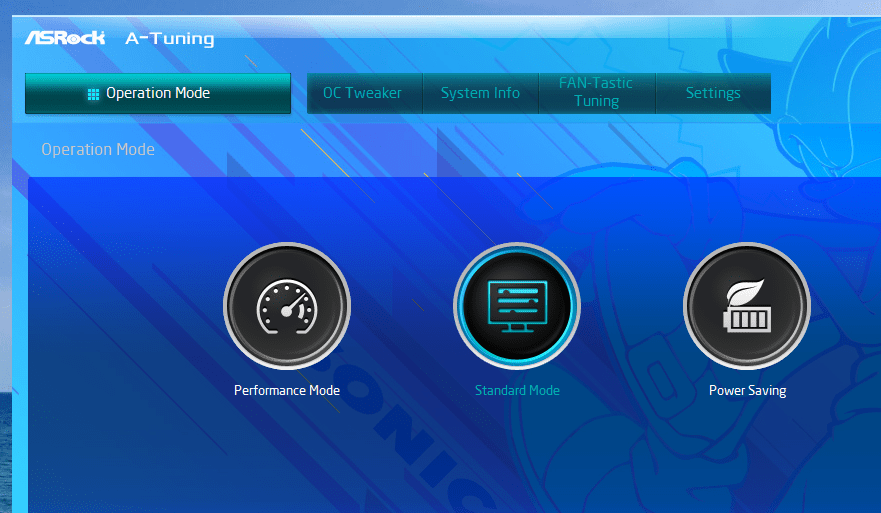Open the Operation Mode tab

coord(158,93)
